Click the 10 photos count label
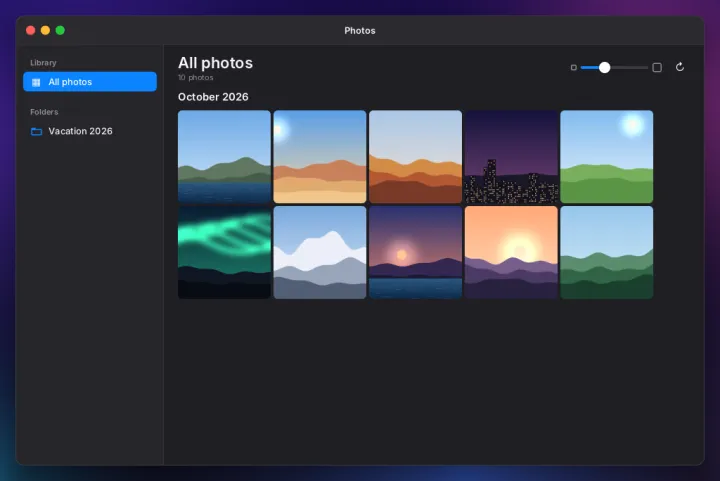Image resolution: width=720 pixels, height=481 pixels. [196, 78]
